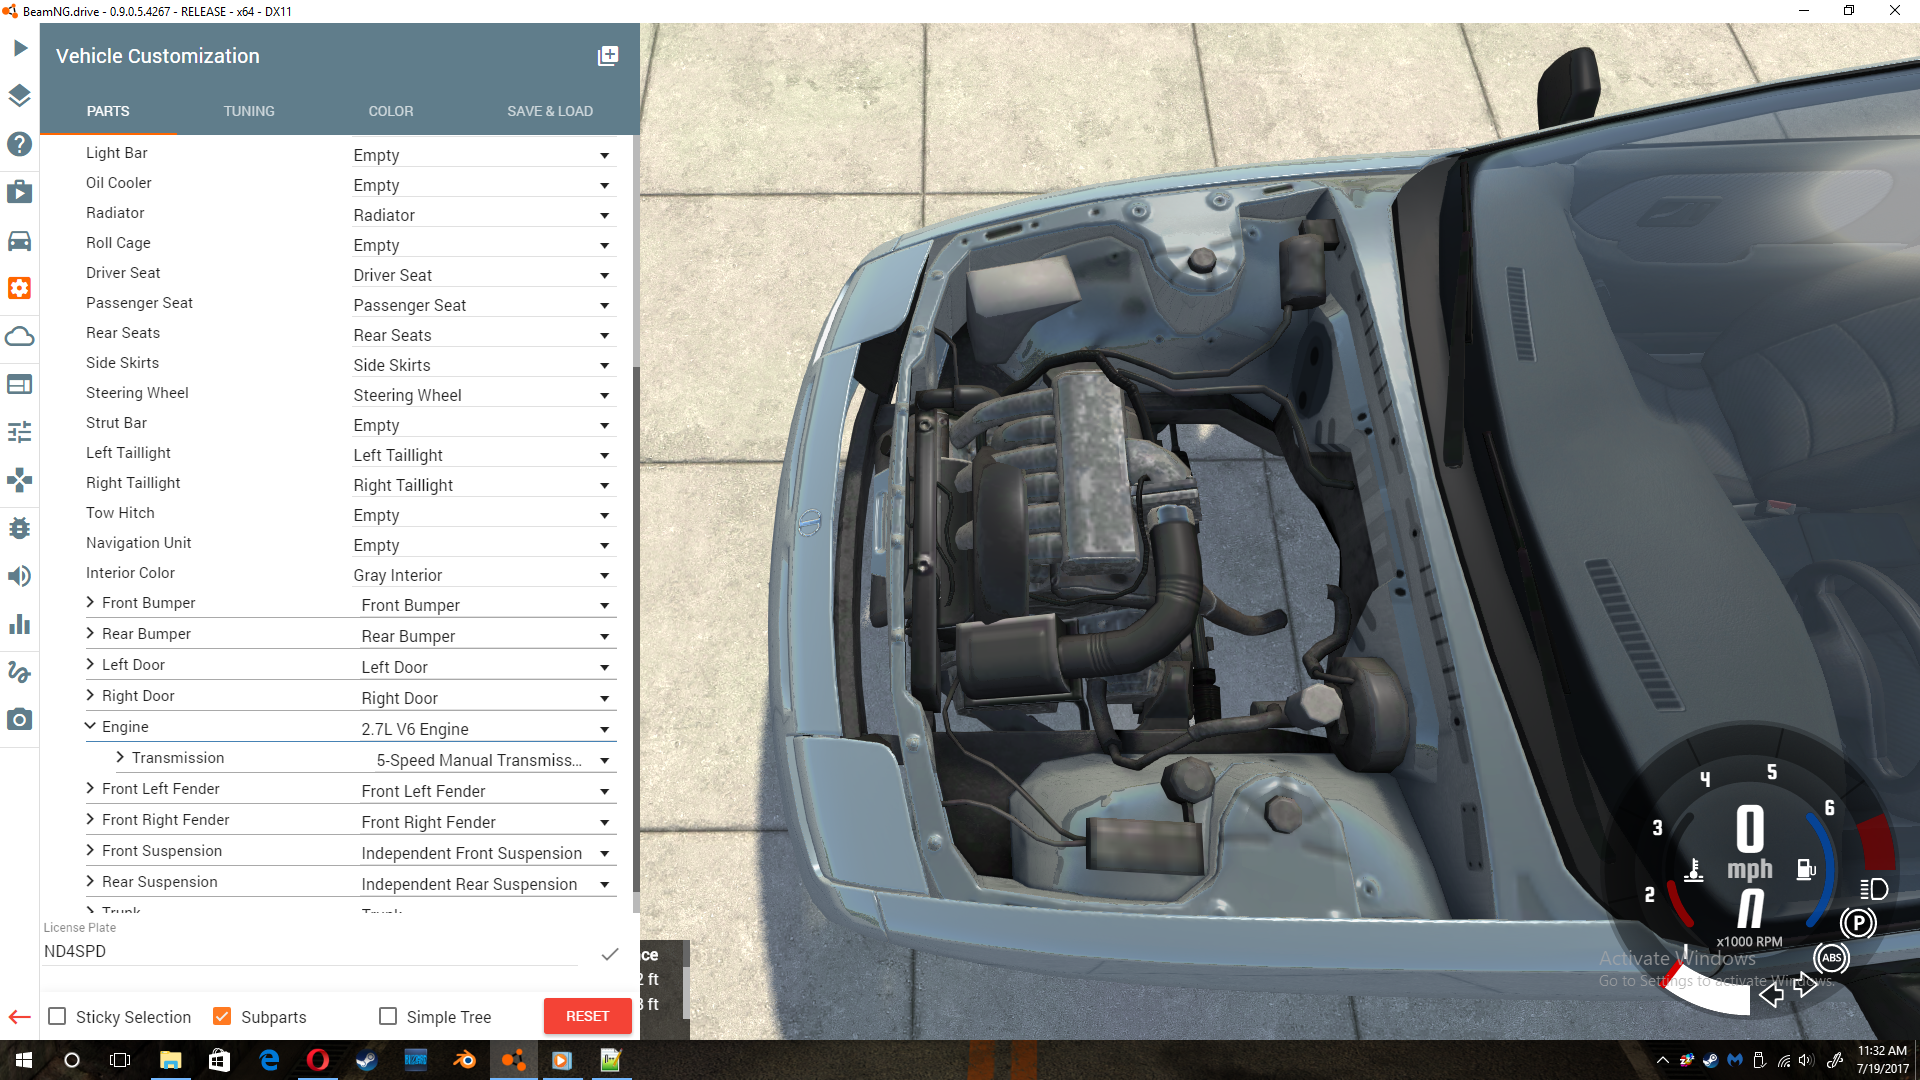The image size is (1920, 1080).
Task: Expand the Rear Bumper tree node
Action: pos(90,633)
